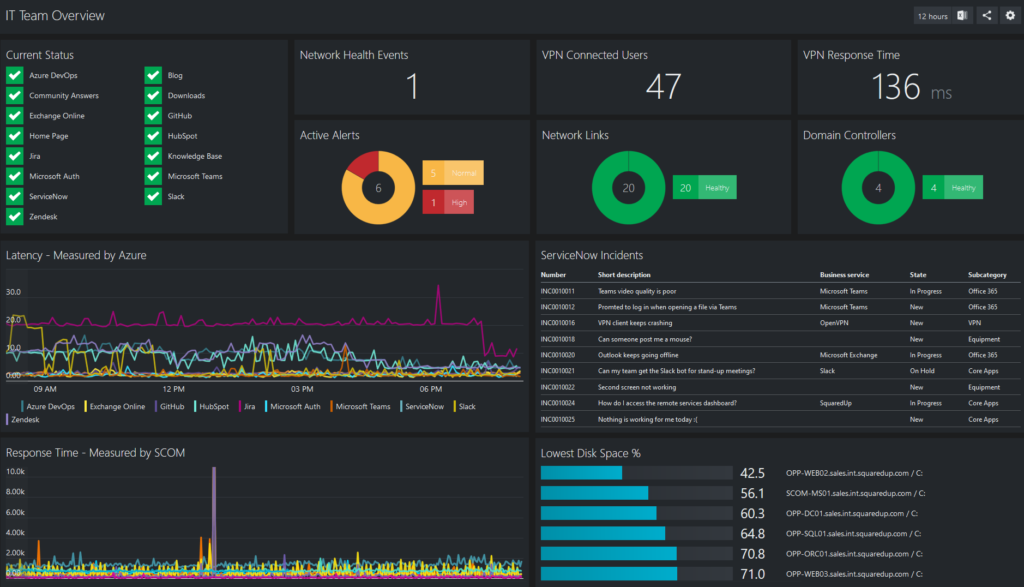
Task: Toggle Microsoft Auth series in latency legend
Action: [x=293, y=406]
